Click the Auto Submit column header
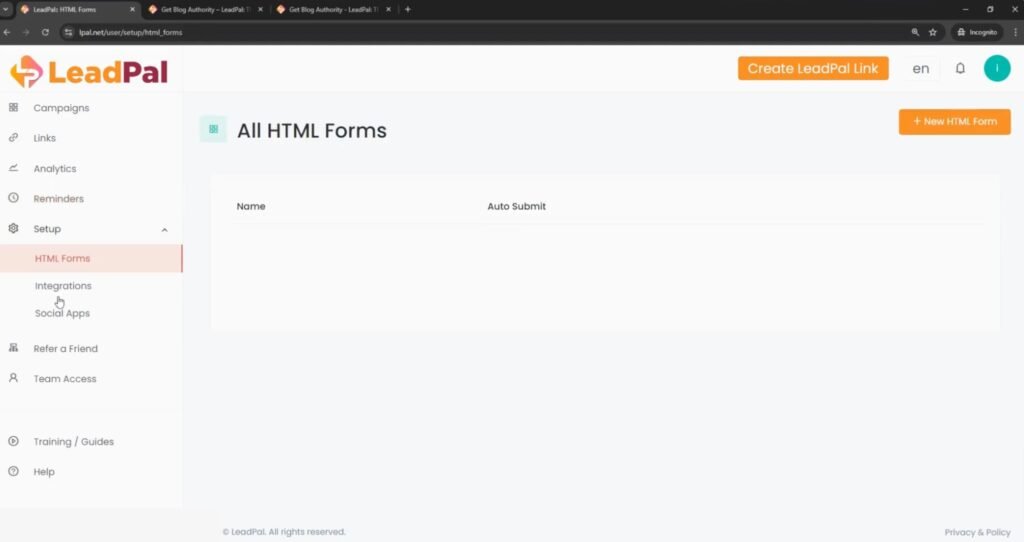This screenshot has width=1024, height=542. click(x=517, y=206)
